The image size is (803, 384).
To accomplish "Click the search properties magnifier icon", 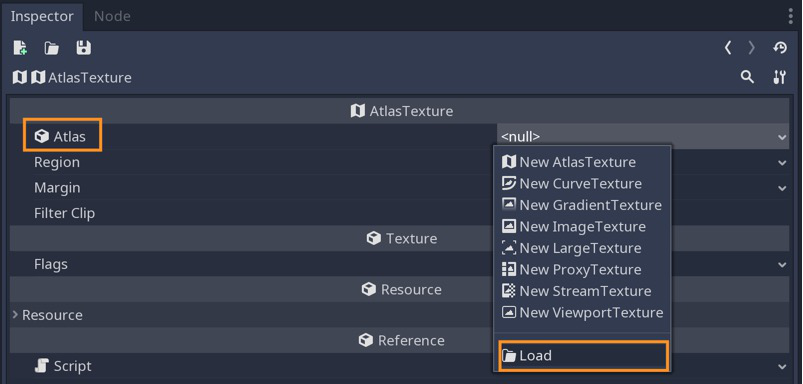I will 747,77.
